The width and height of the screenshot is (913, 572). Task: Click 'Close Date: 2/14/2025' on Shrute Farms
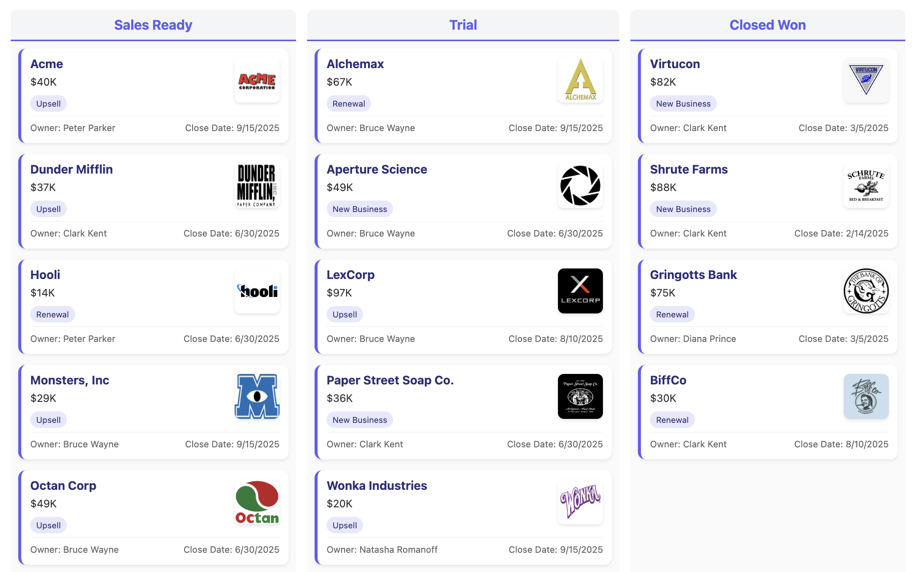841,234
